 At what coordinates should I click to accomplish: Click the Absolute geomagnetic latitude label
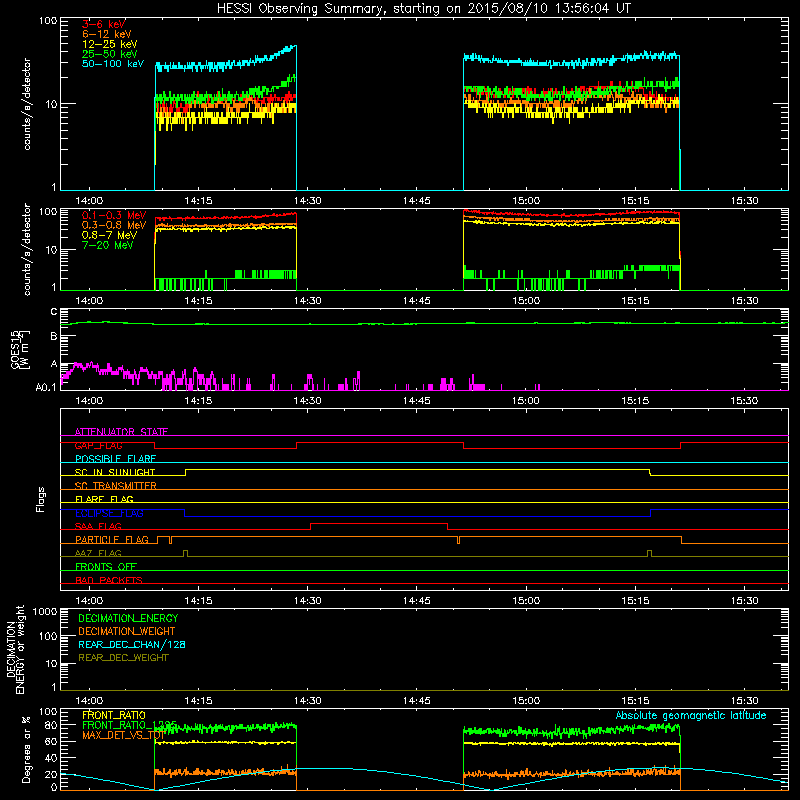click(x=691, y=715)
